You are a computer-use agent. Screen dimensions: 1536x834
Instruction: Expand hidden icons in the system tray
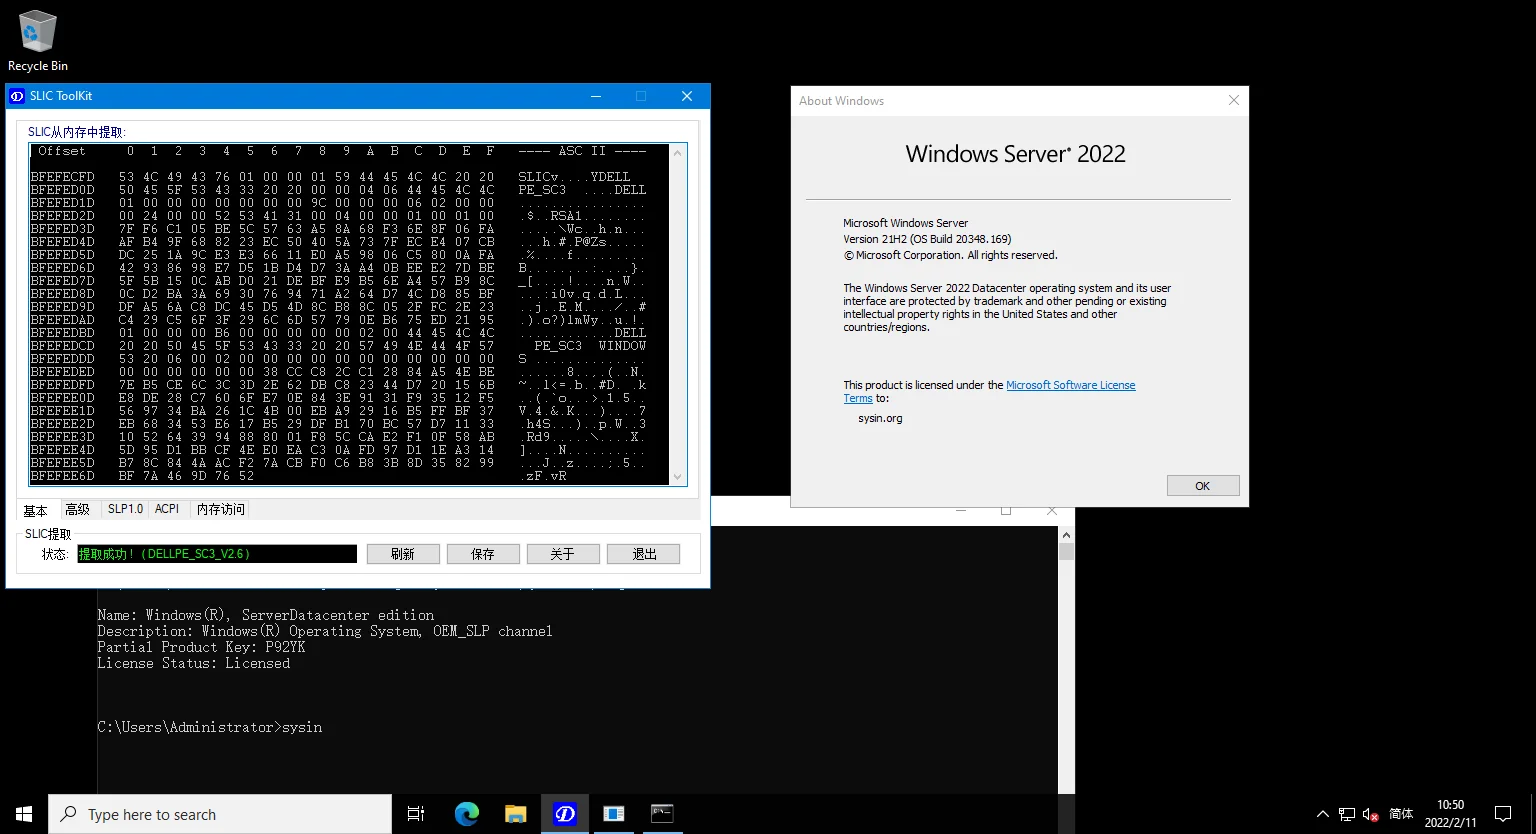coord(1322,814)
